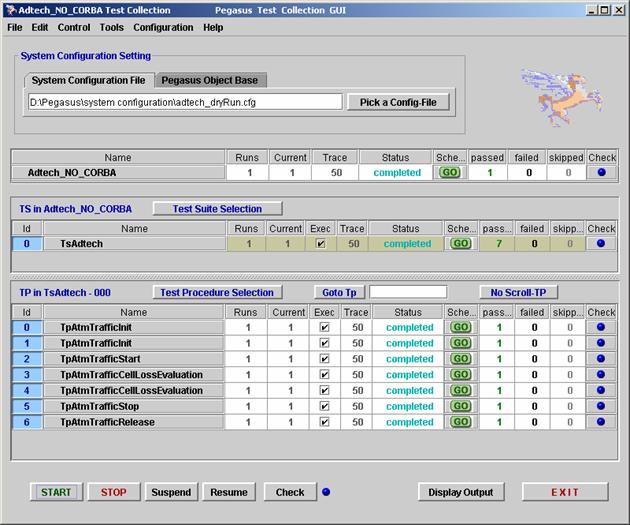Click Pick a Config-File button
Image resolution: width=630 pixels, height=525 pixels.
[398, 102]
